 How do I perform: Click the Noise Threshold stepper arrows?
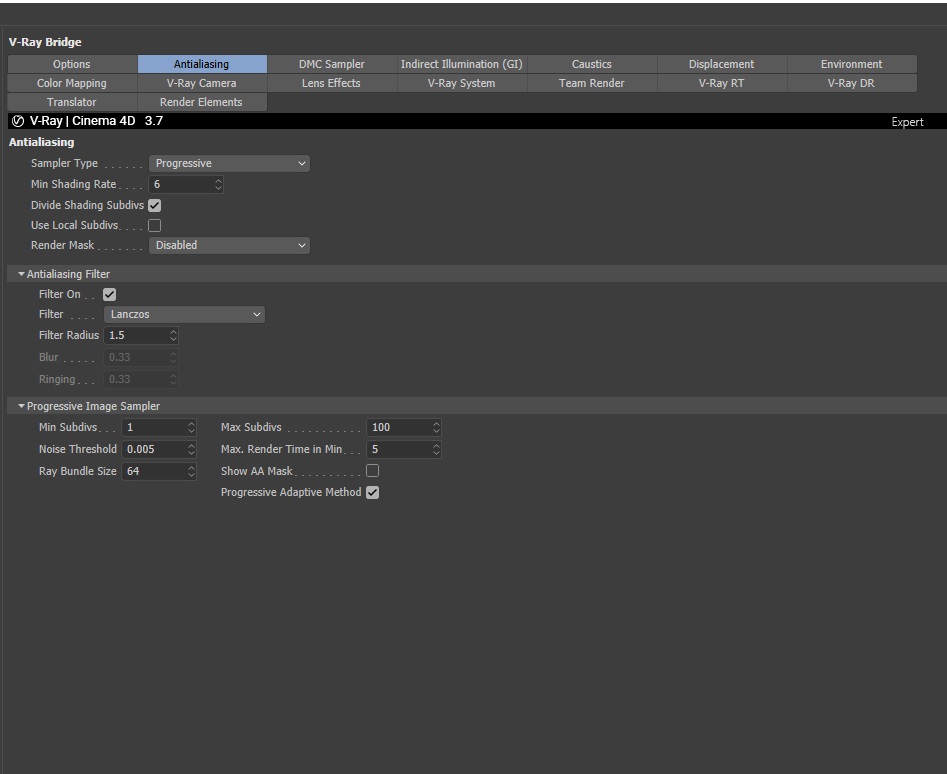pyautogui.click(x=191, y=450)
